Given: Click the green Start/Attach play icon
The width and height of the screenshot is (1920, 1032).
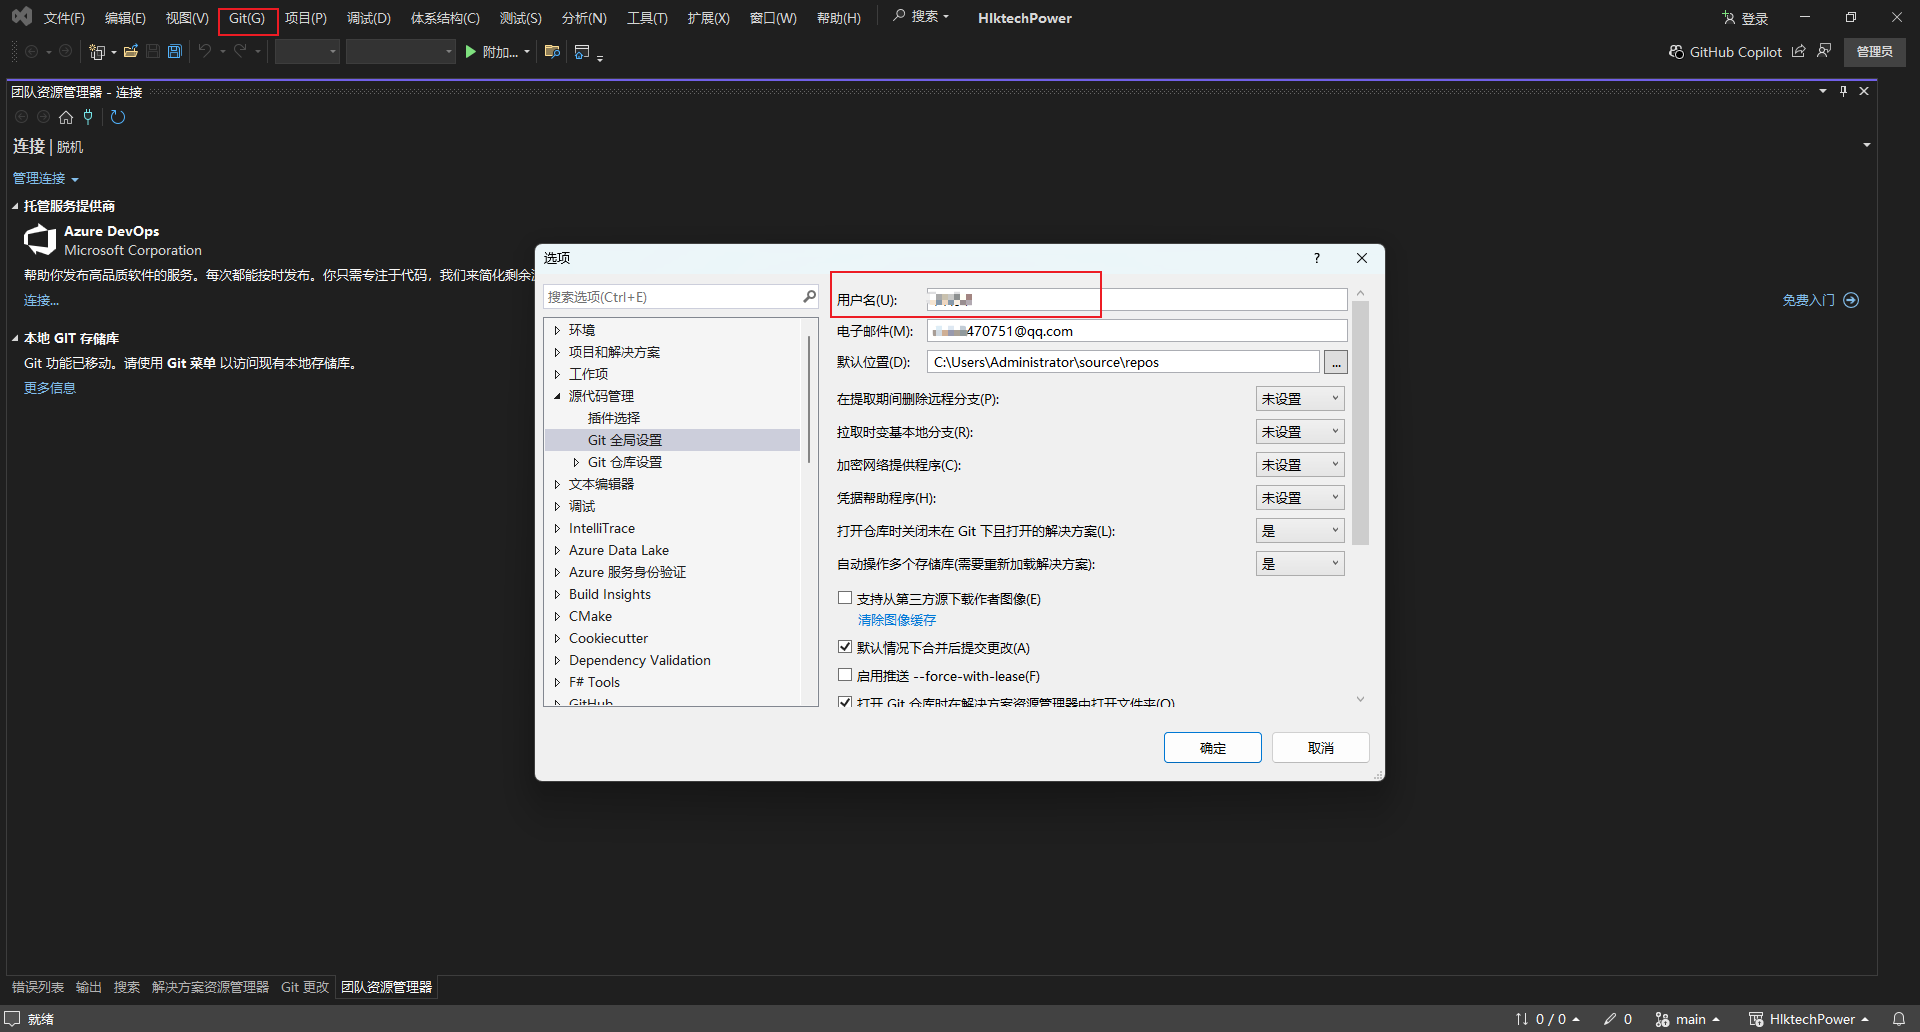Looking at the screenshot, I should (x=471, y=52).
